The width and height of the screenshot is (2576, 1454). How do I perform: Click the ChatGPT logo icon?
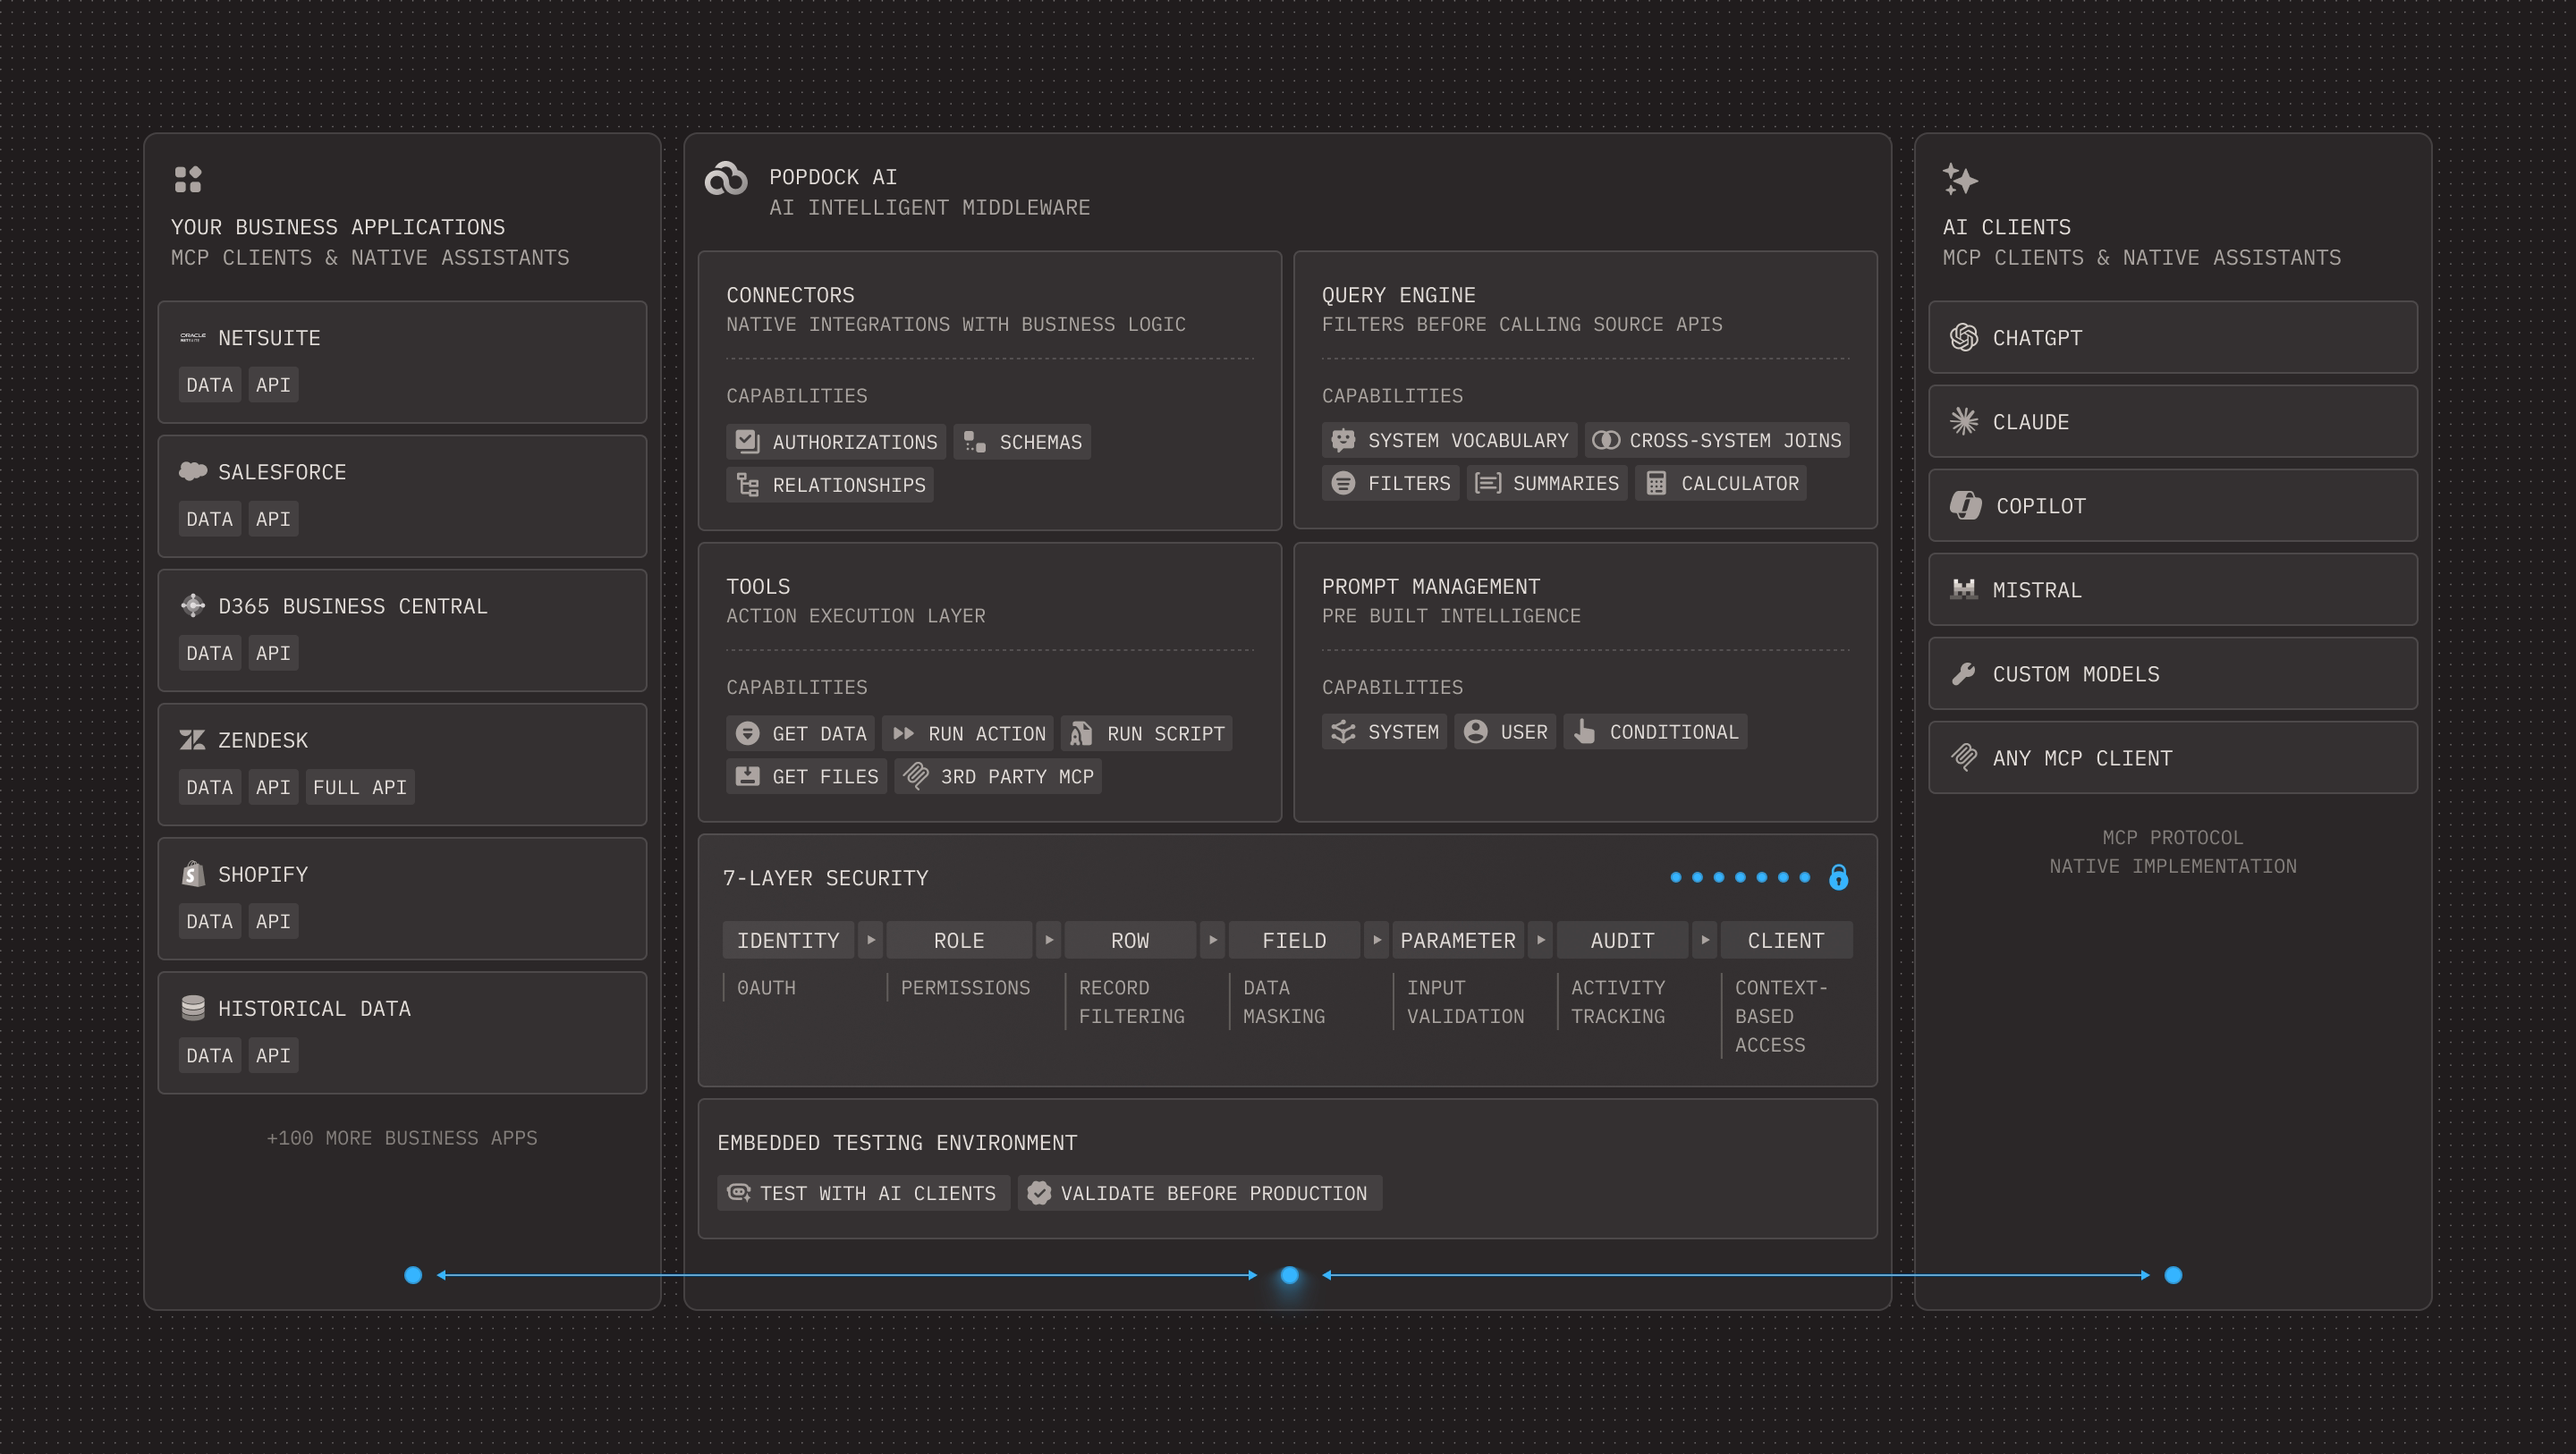coord(1963,338)
